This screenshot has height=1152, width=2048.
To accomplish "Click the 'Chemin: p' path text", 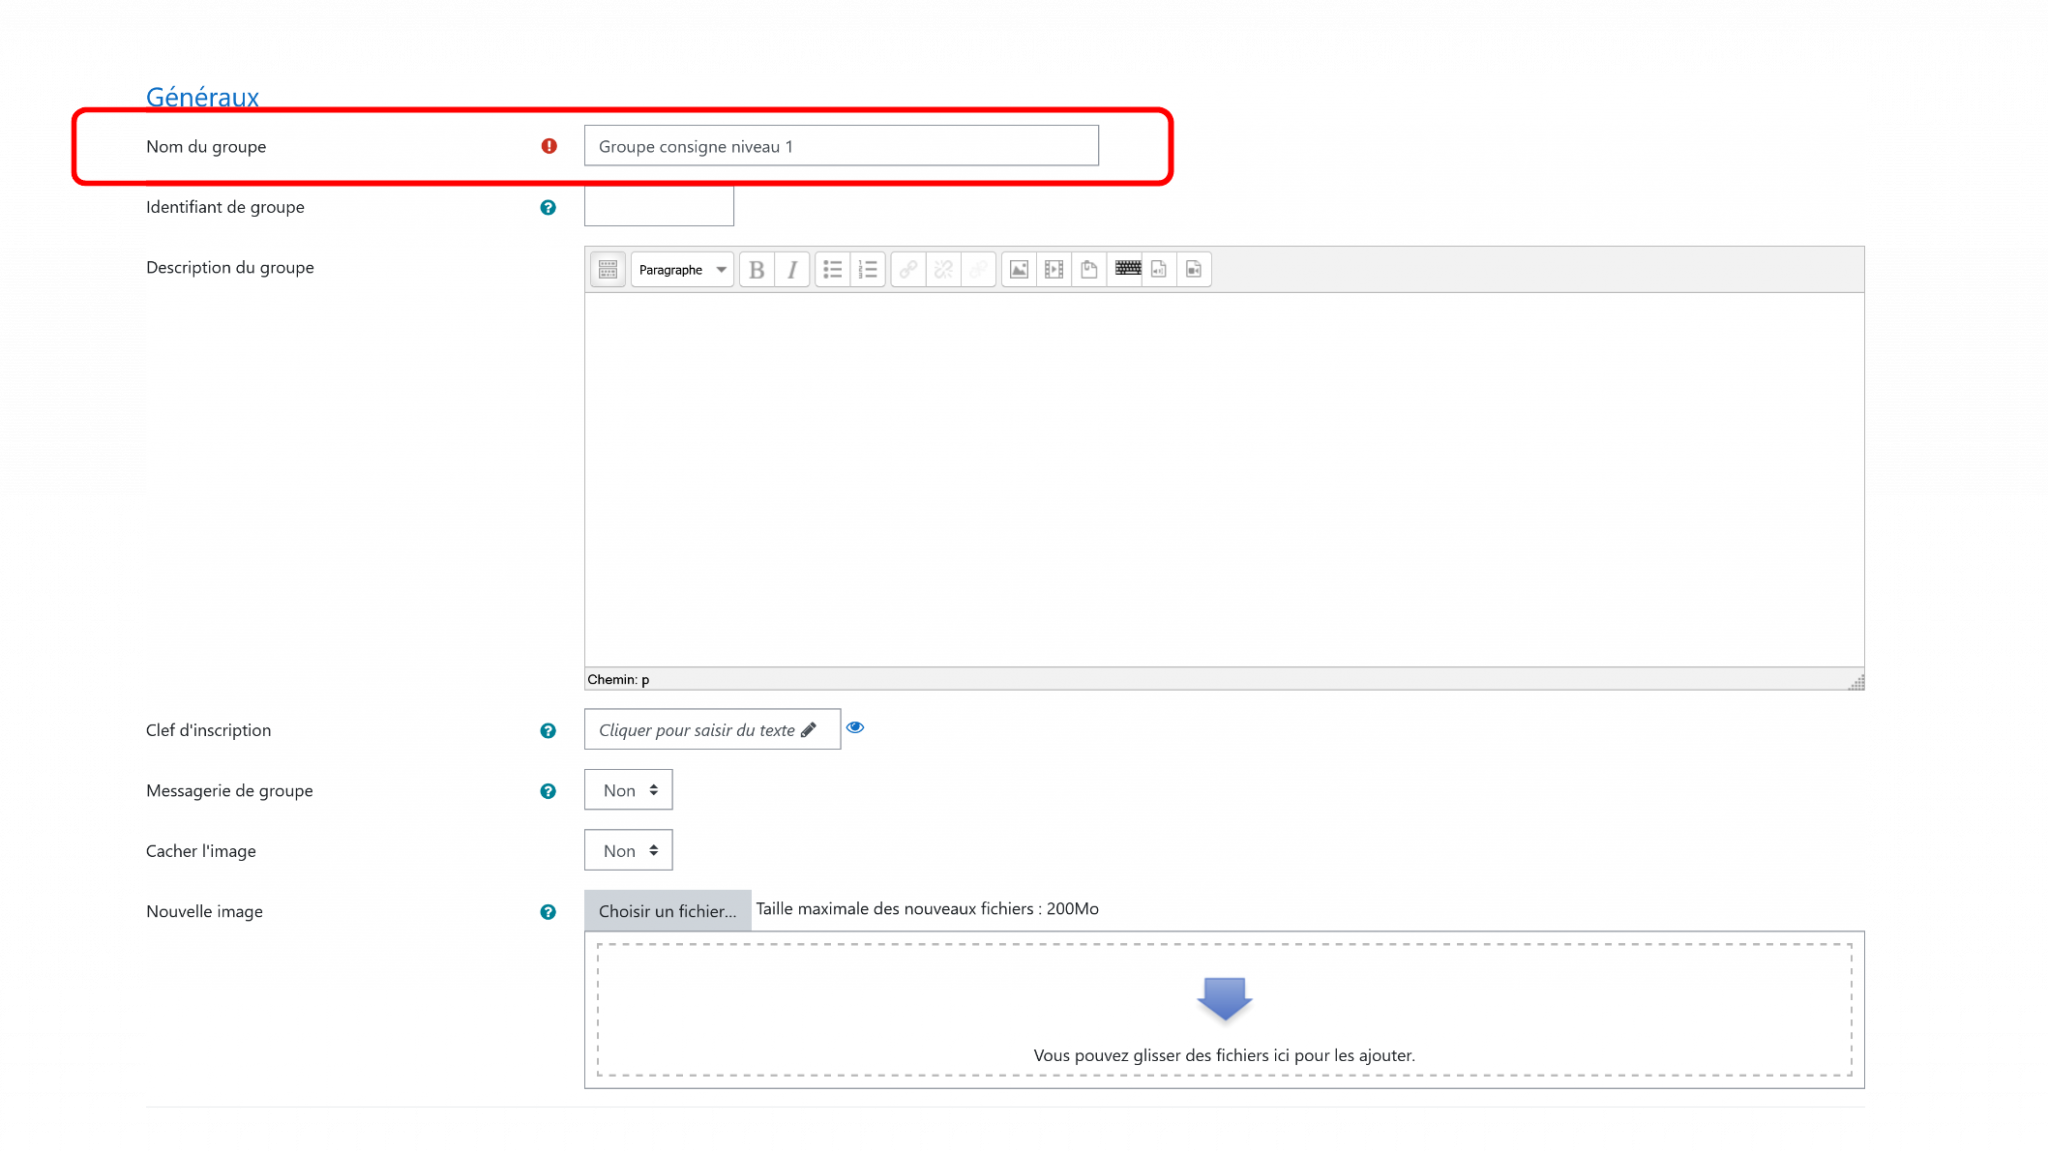I will 618,680.
